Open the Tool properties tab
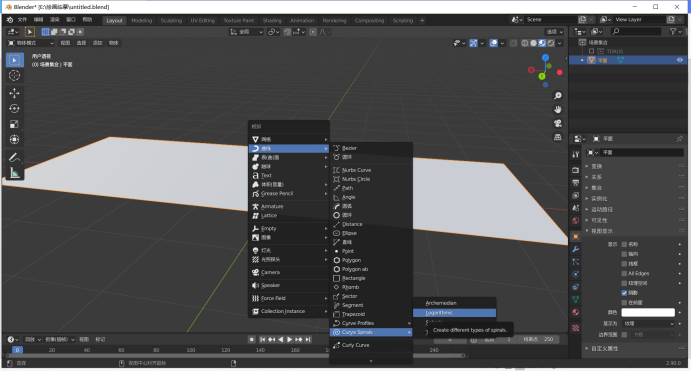This screenshot has width=692, height=371. [575, 154]
